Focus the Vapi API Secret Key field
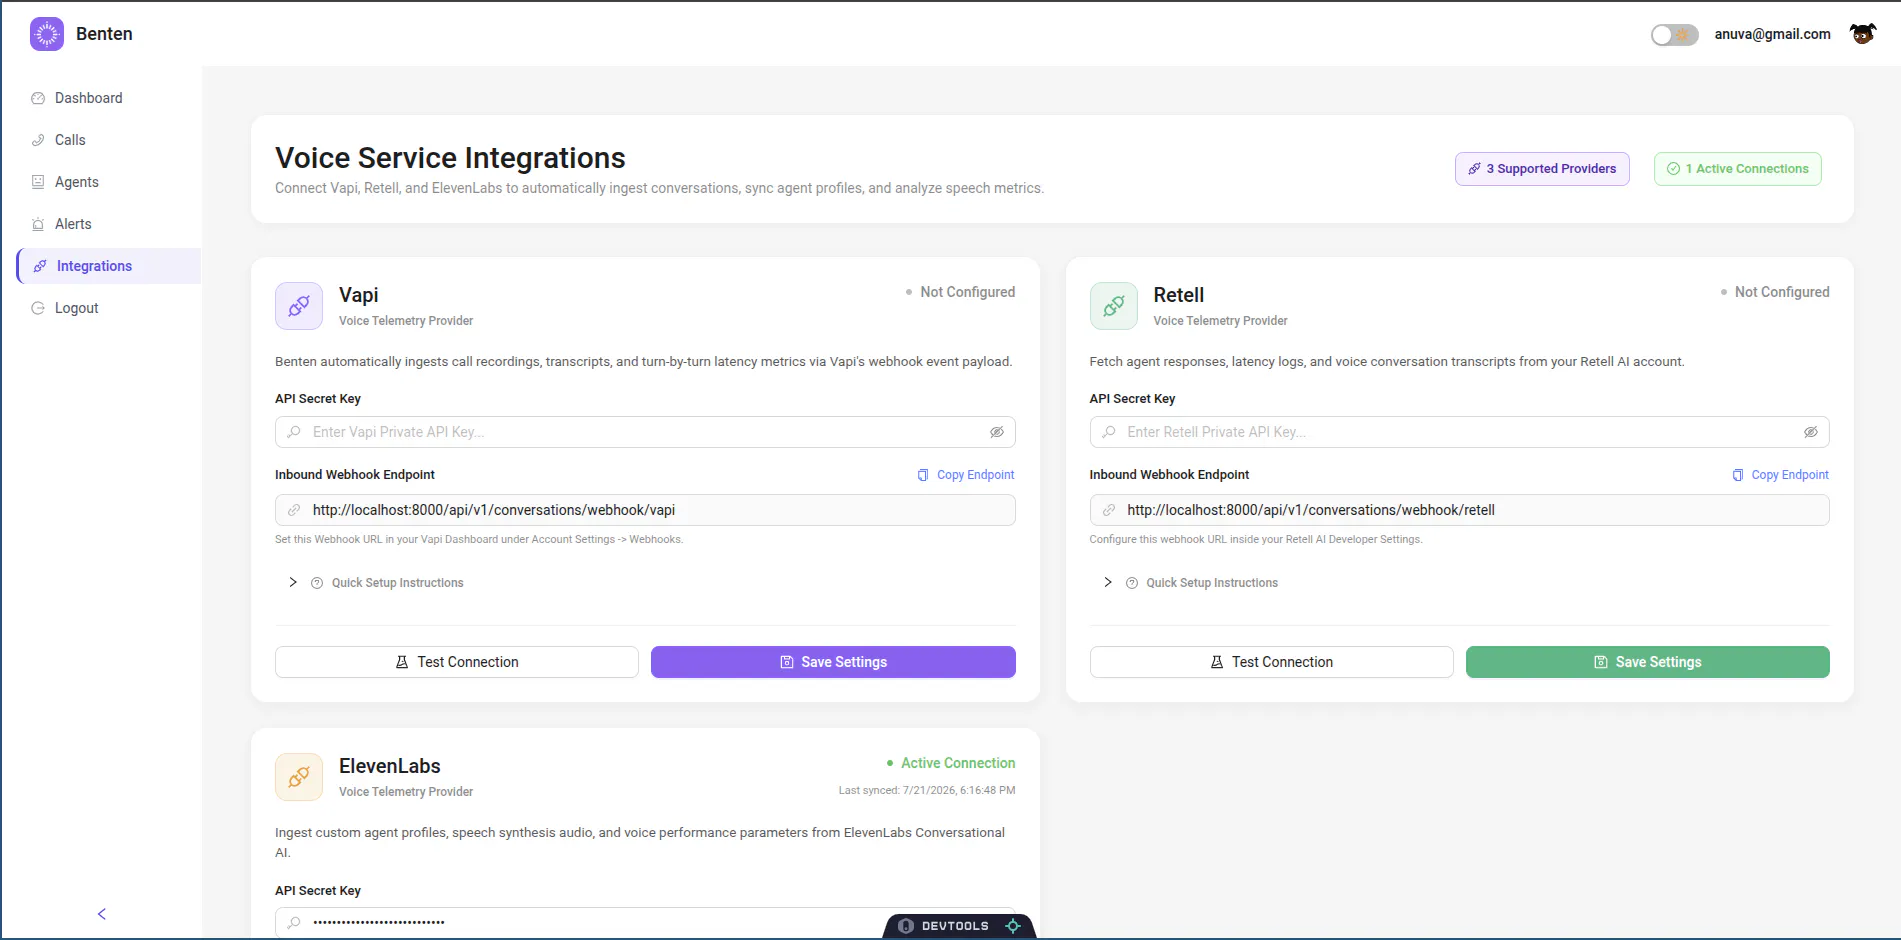 645,432
